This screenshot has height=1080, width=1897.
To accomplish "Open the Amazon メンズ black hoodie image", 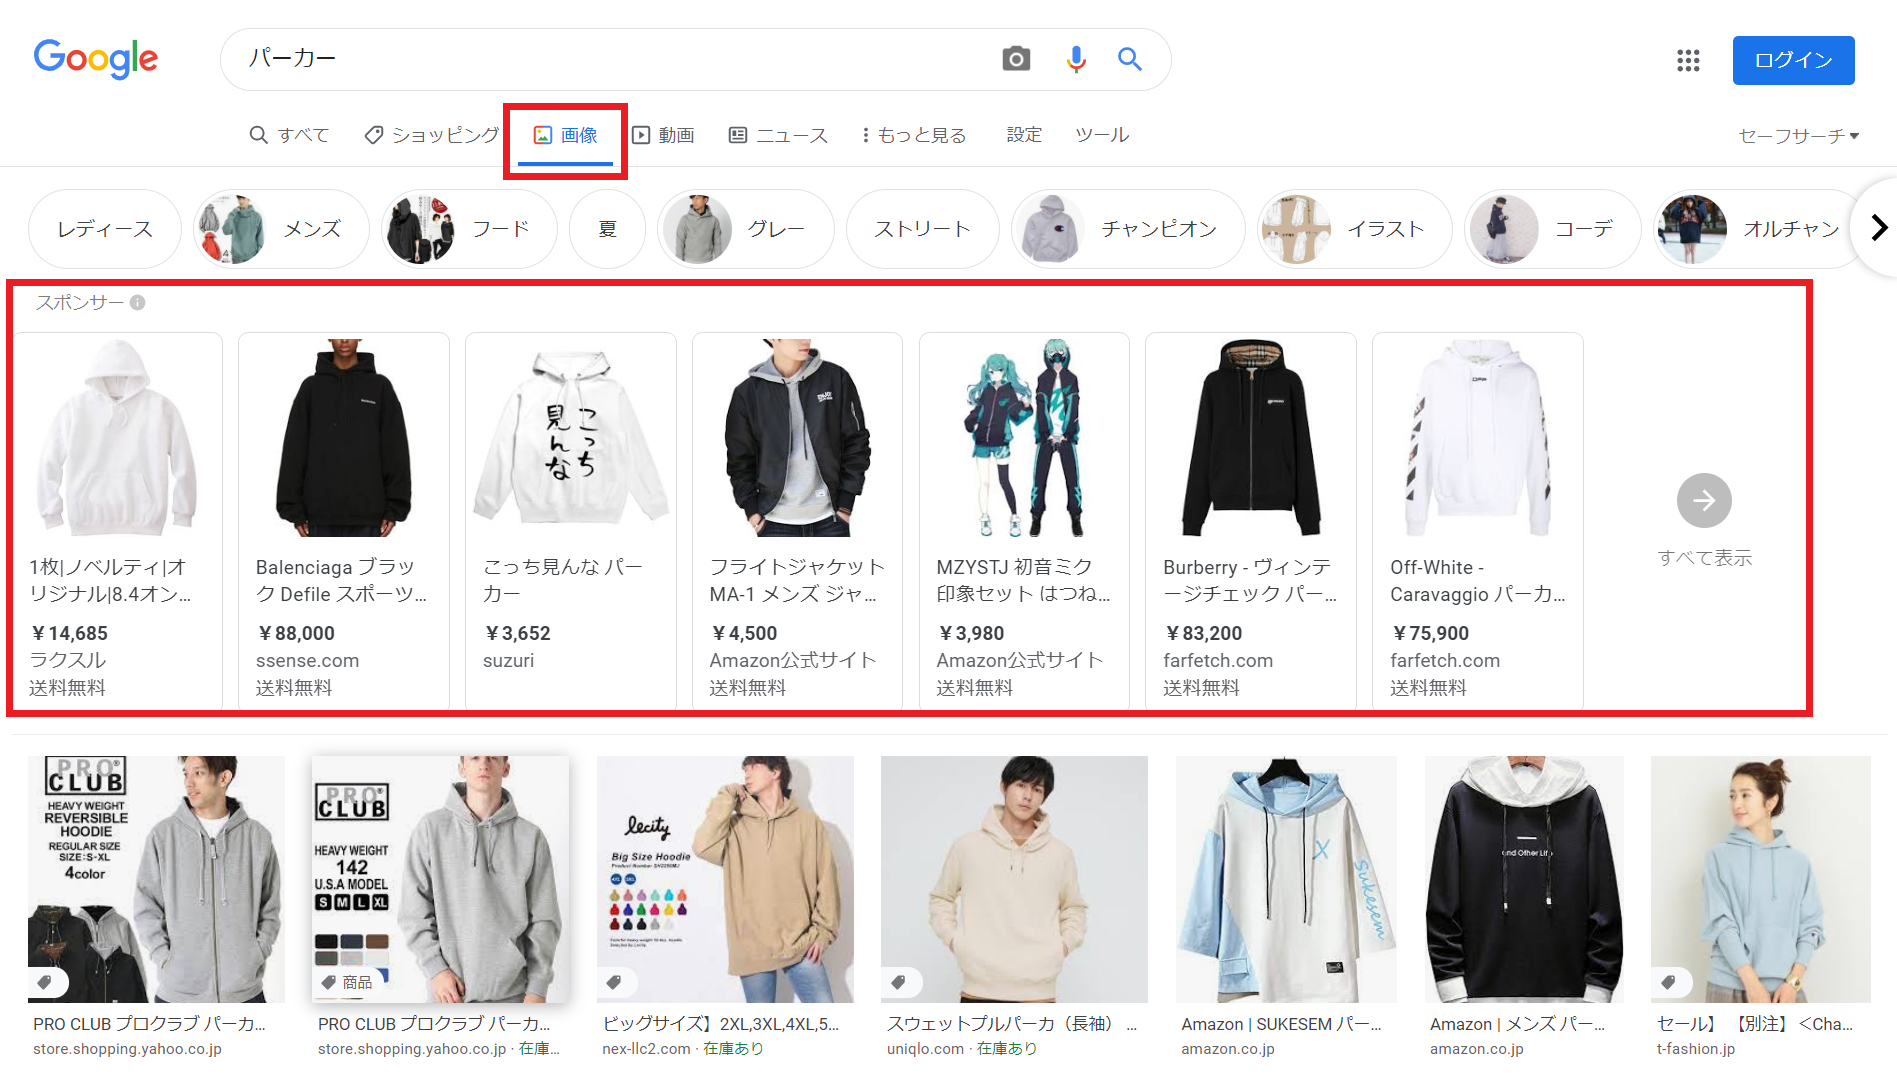I will pos(1524,879).
